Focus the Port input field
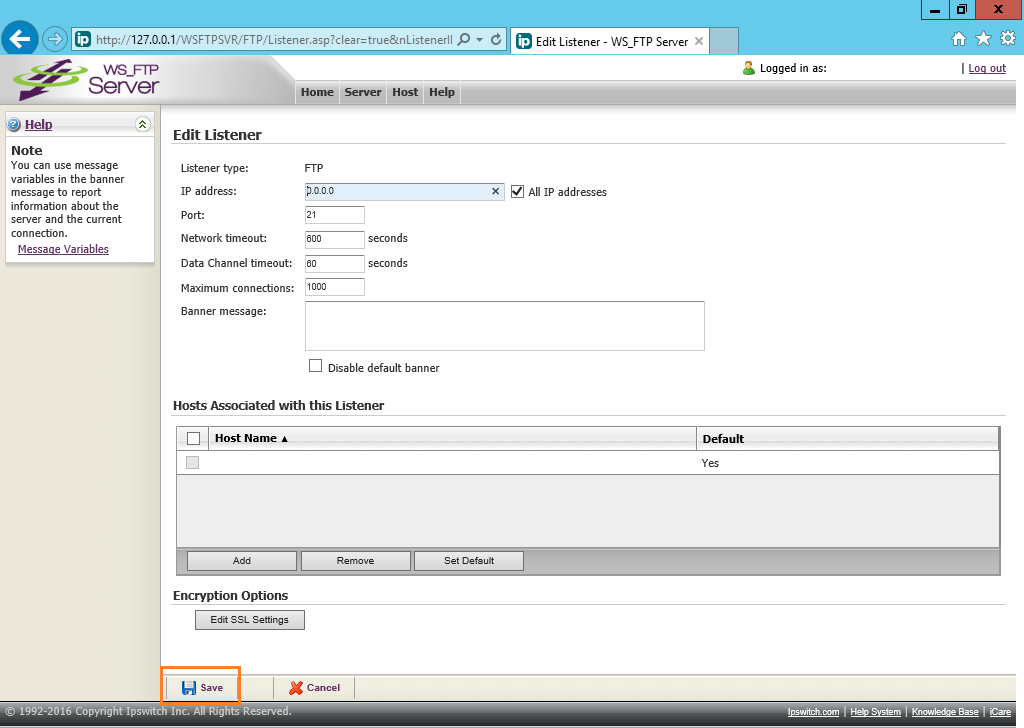The height and width of the screenshot is (728, 1024). (x=334, y=215)
